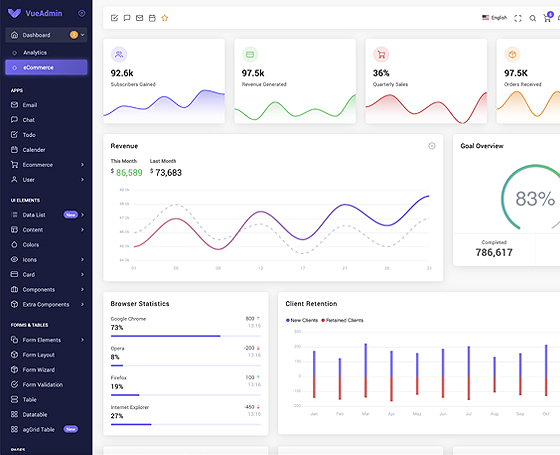Open the Todo shortcut icon in top bar

tap(114, 18)
